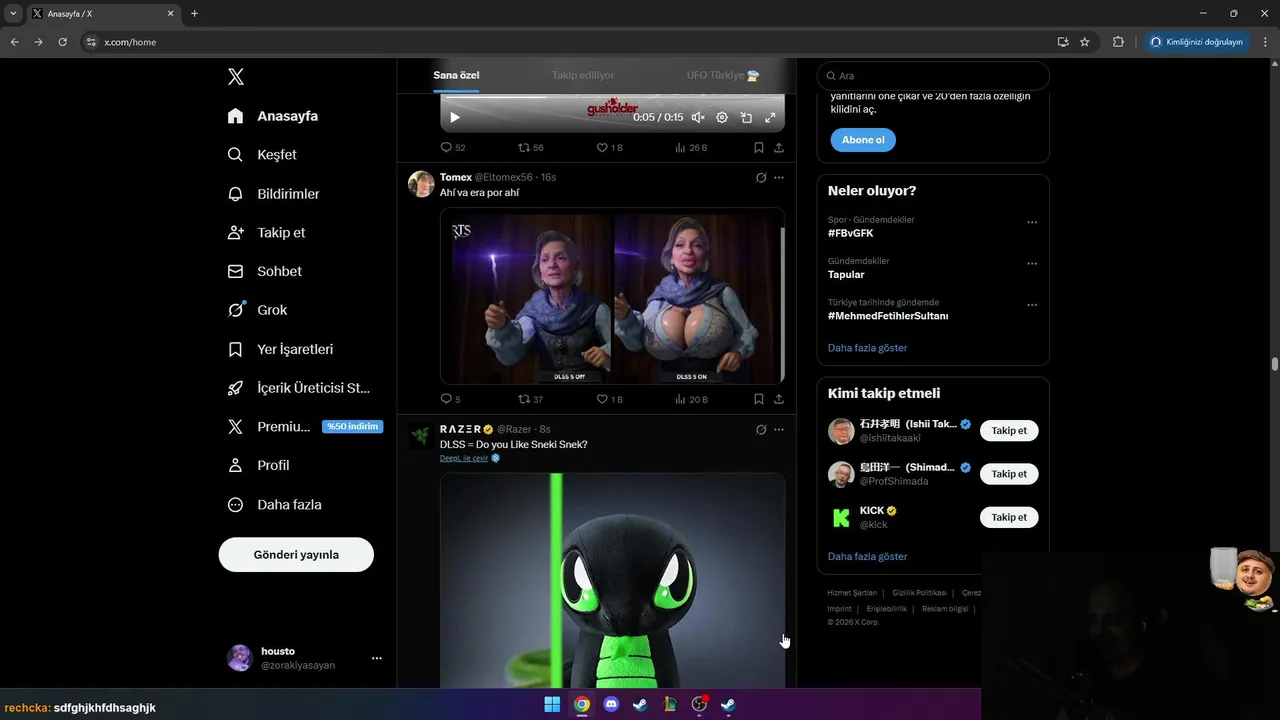Toggle picture-in-picture on video
Viewport: 1280px width, 720px height.
click(746, 117)
